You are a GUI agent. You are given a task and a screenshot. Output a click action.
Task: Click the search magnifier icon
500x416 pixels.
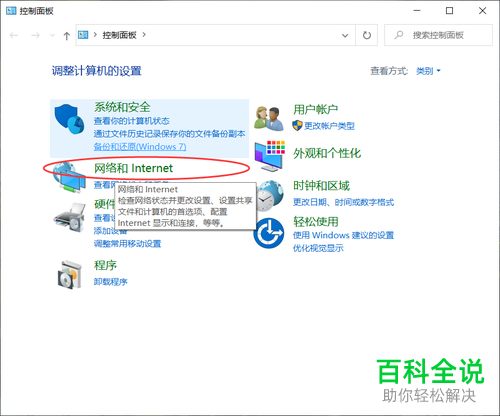[399, 35]
